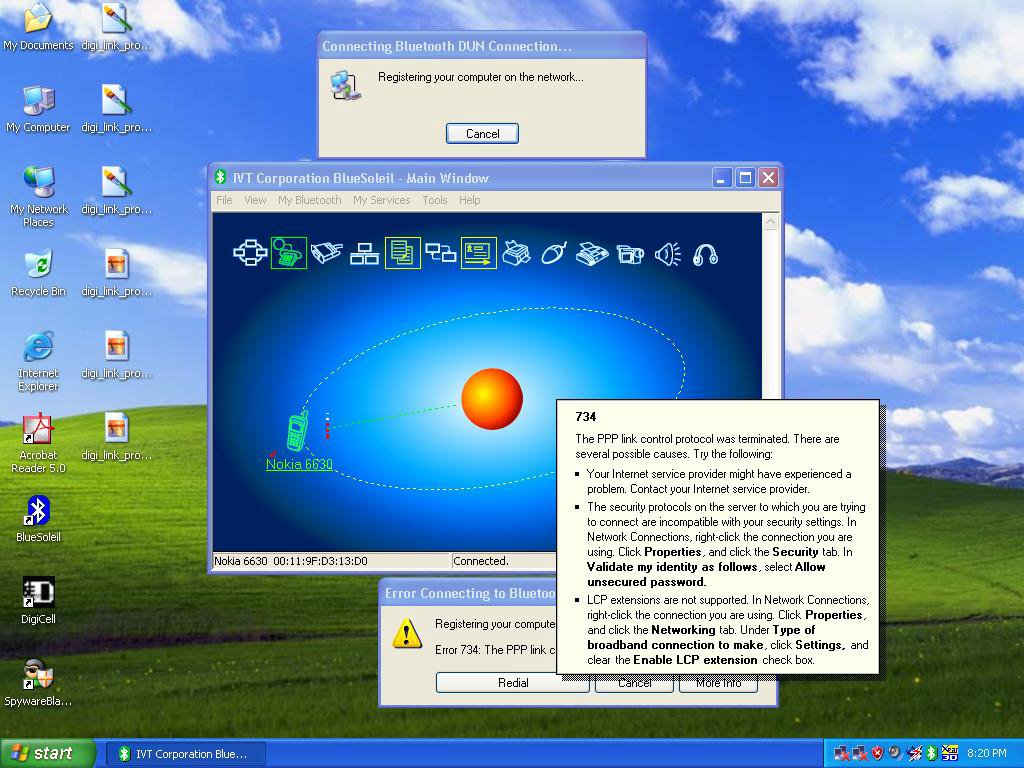
Task: Click the red security shield tray icon
Action: click(x=878, y=754)
